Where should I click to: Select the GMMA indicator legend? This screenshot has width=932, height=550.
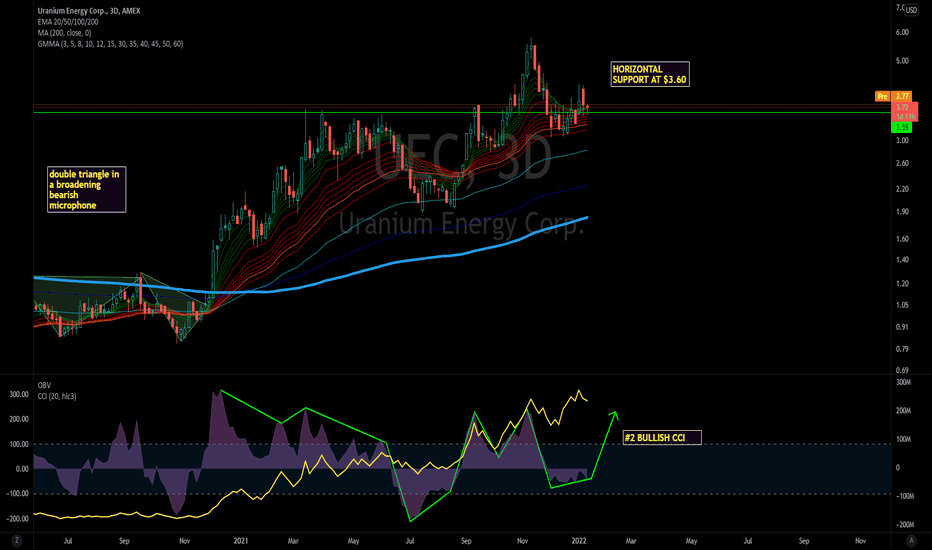111,44
